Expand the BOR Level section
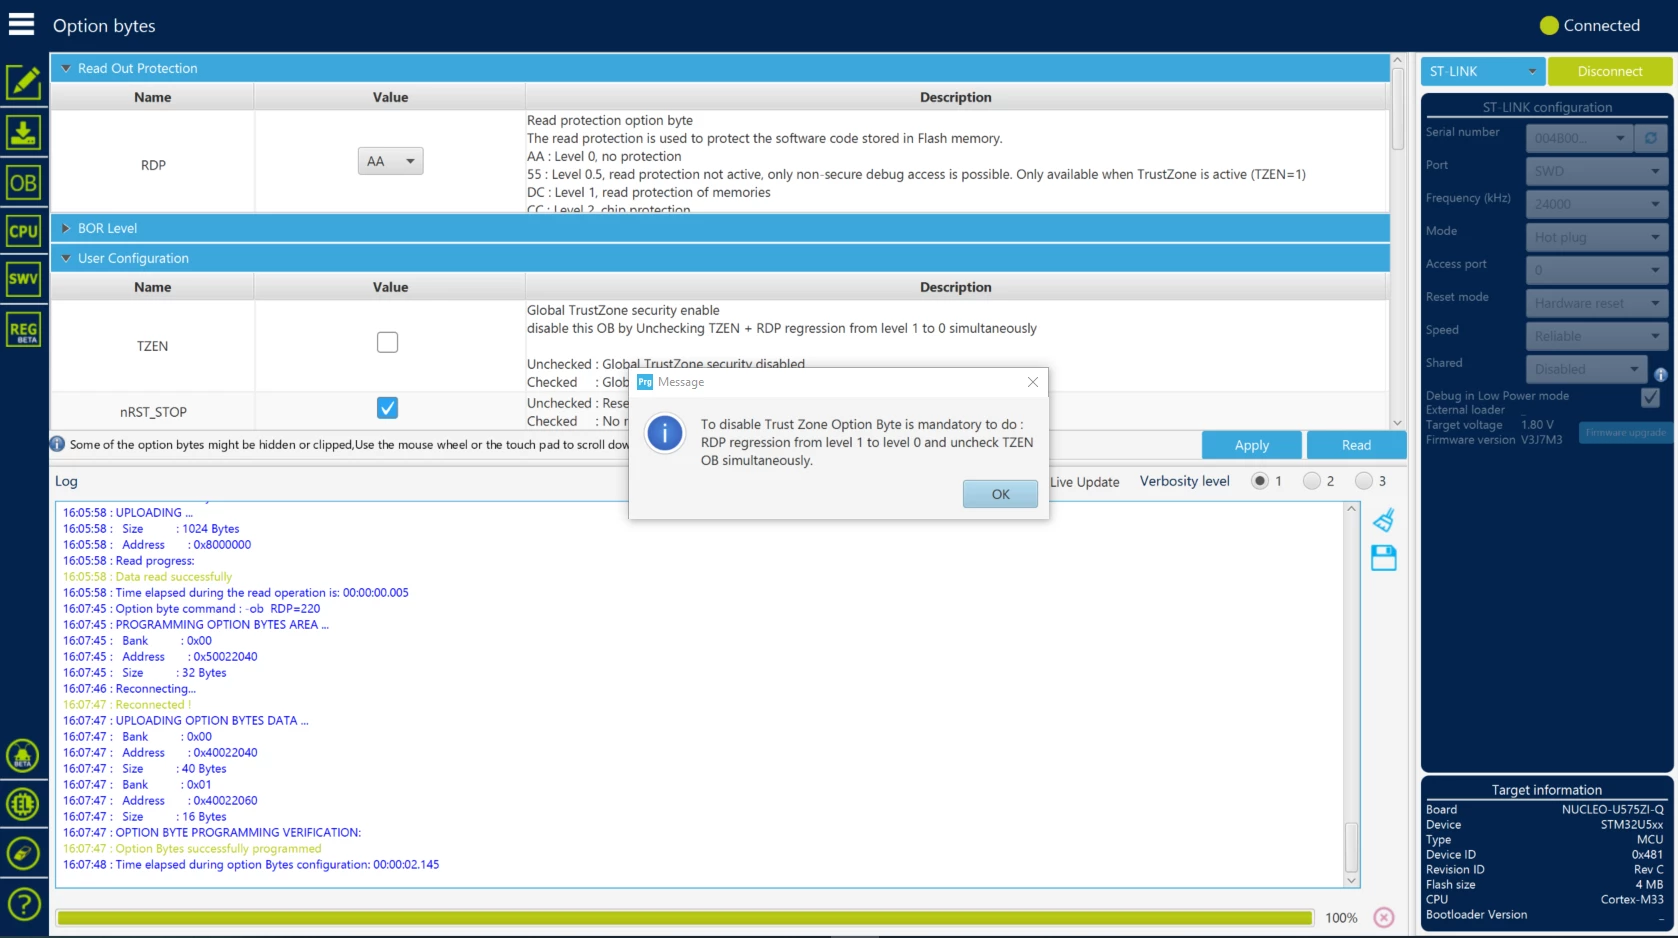 [66, 228]
